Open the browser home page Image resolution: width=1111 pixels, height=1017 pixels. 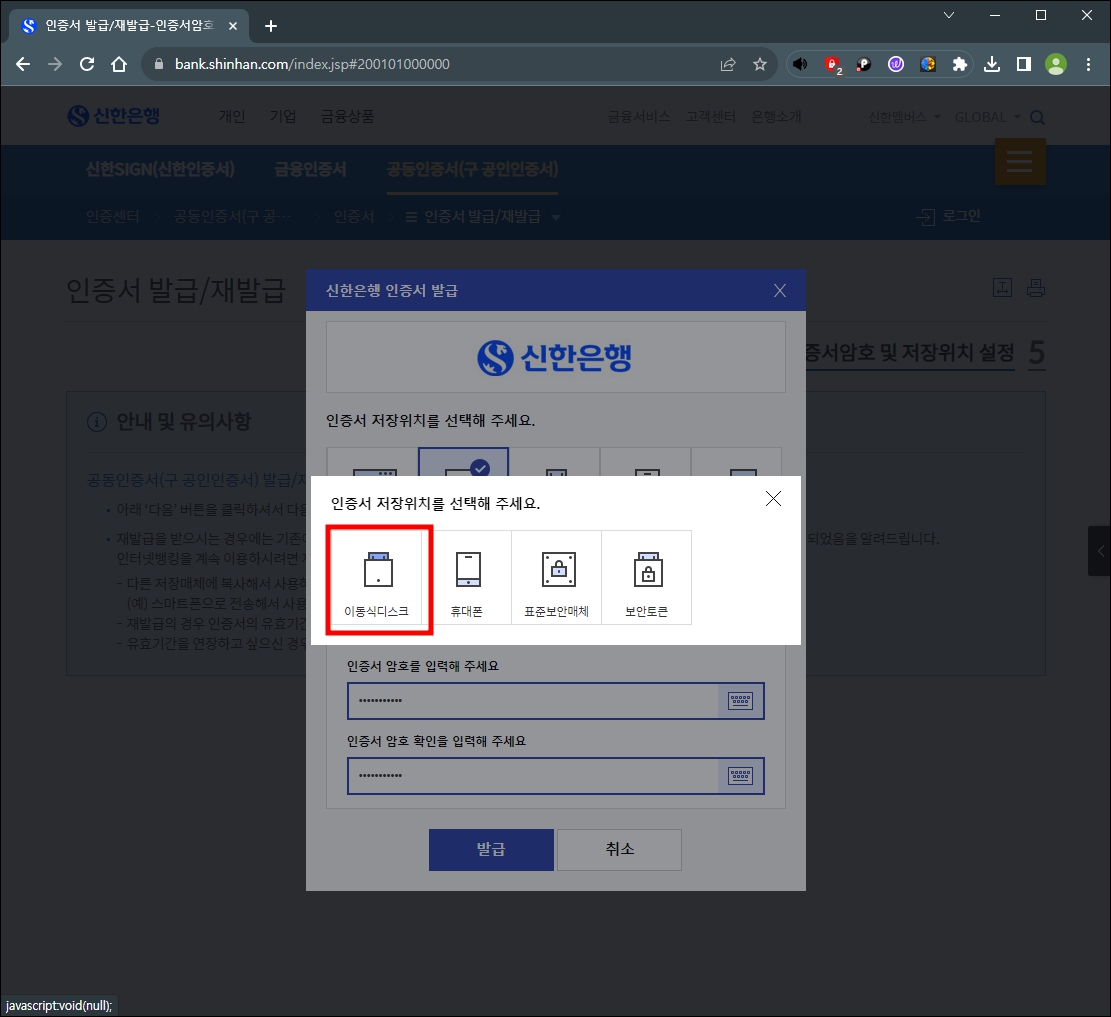click(x=119, y=64)
